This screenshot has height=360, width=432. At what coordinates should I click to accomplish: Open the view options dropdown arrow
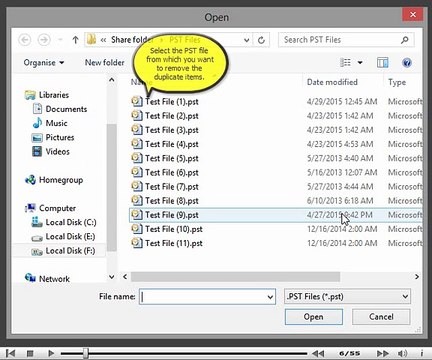pos(360,62)
